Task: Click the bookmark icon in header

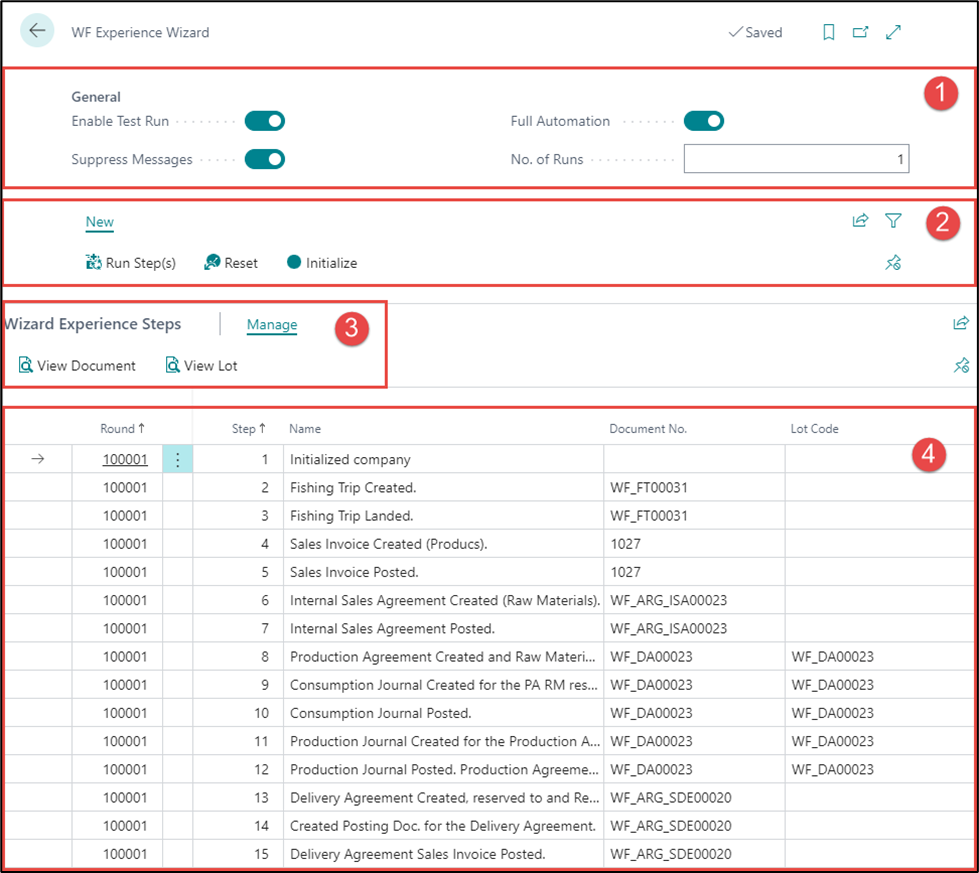Action: pyautogui.click(x=828, y=32)
